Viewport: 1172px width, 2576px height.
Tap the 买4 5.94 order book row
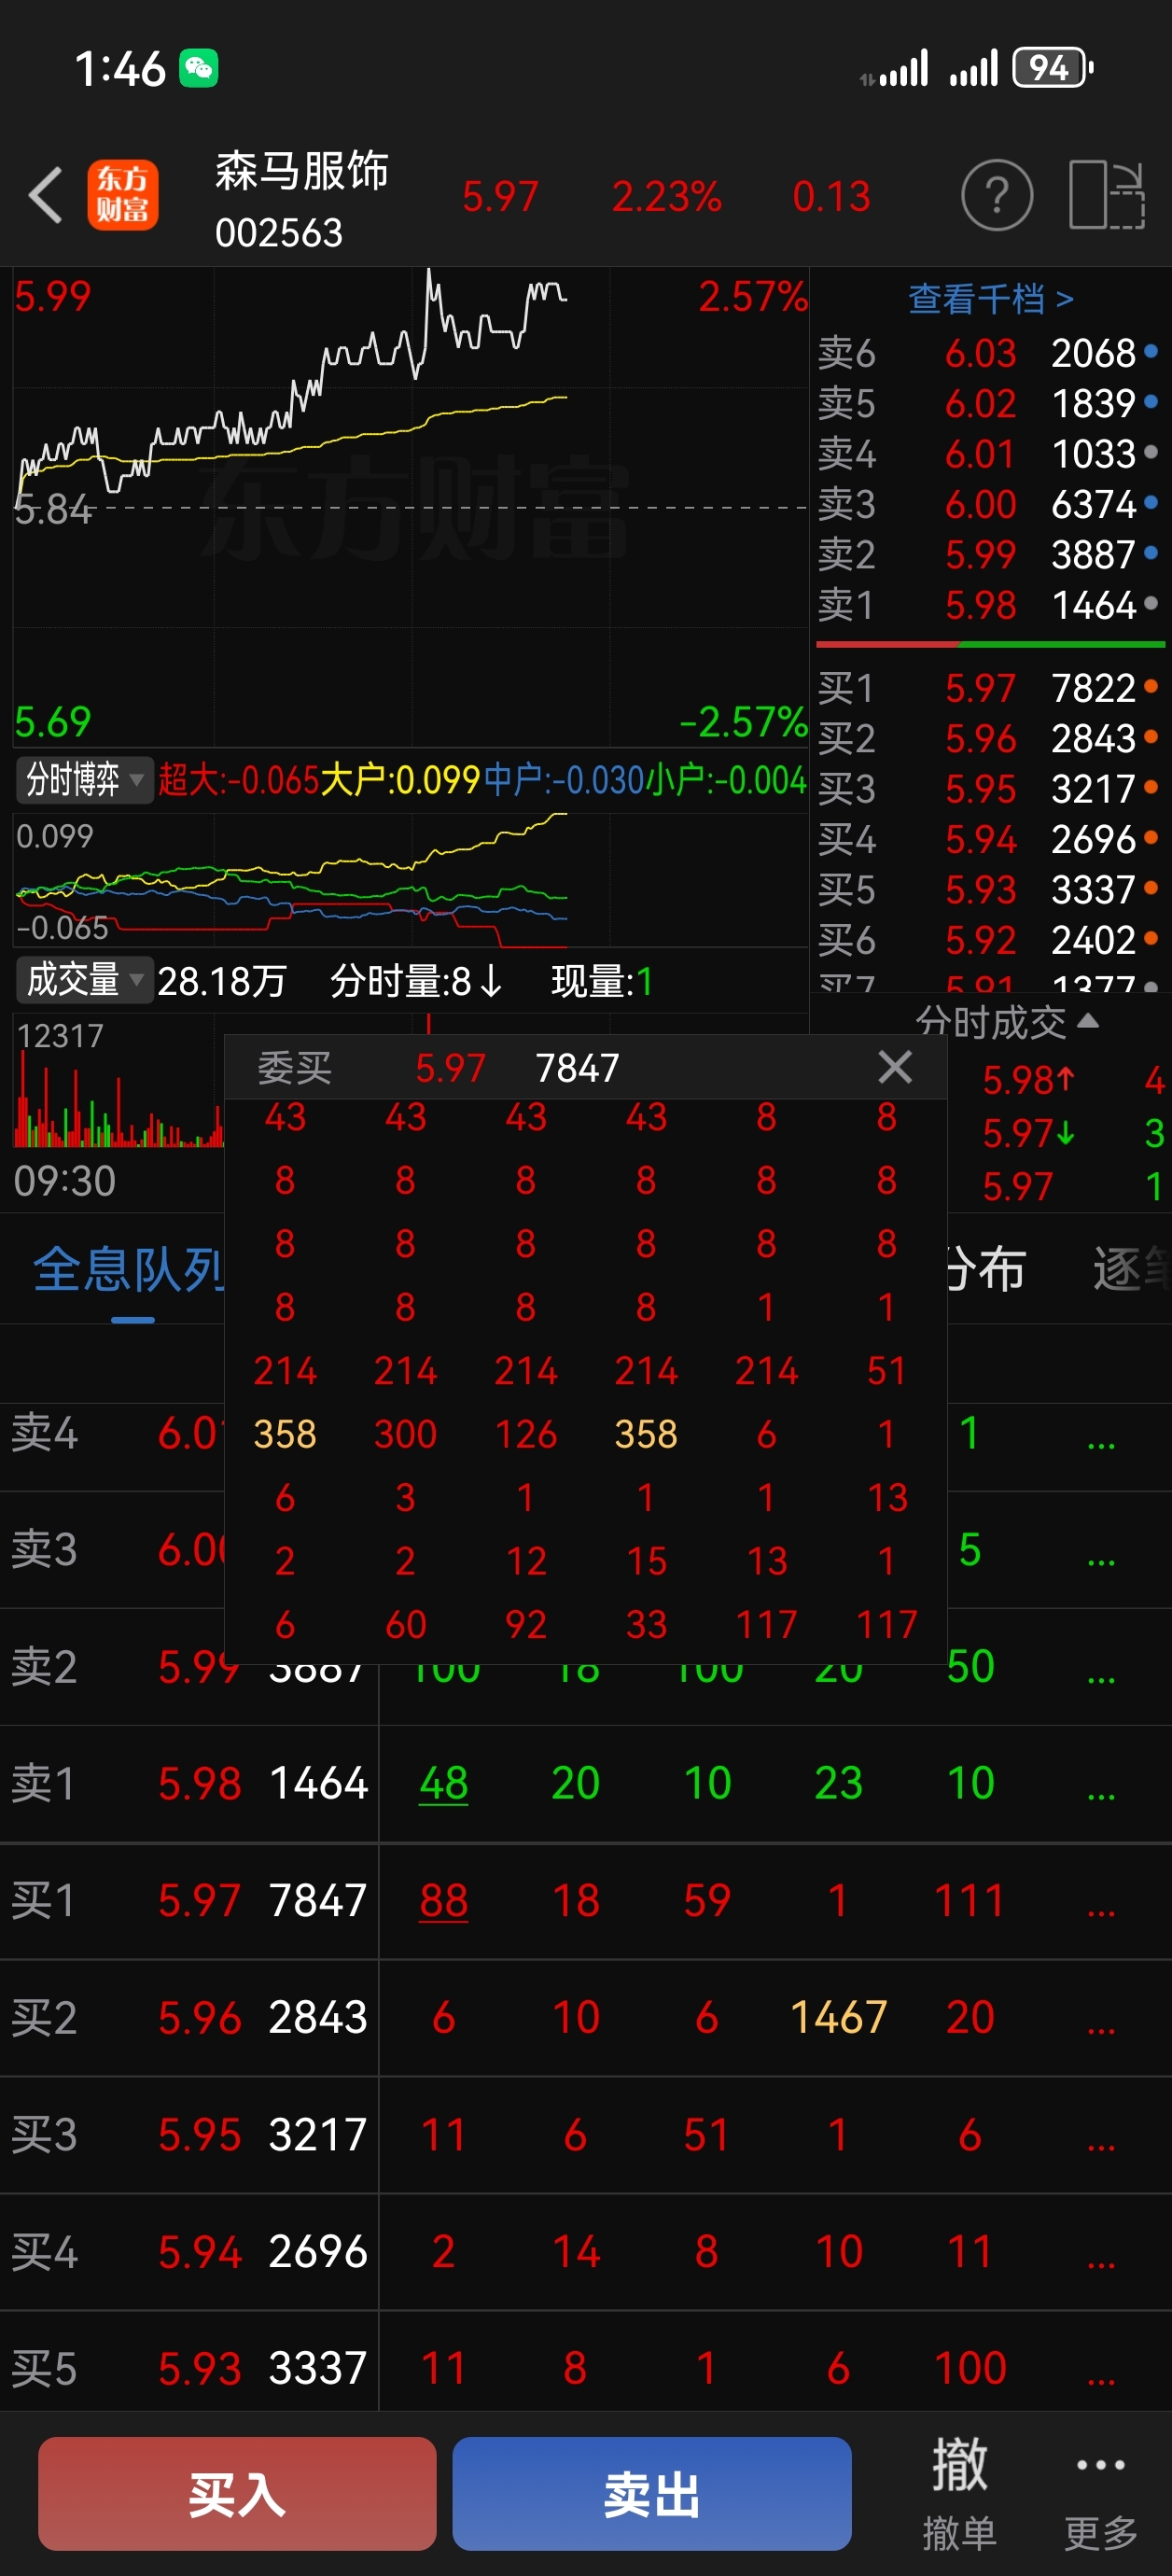click(990, 839)
